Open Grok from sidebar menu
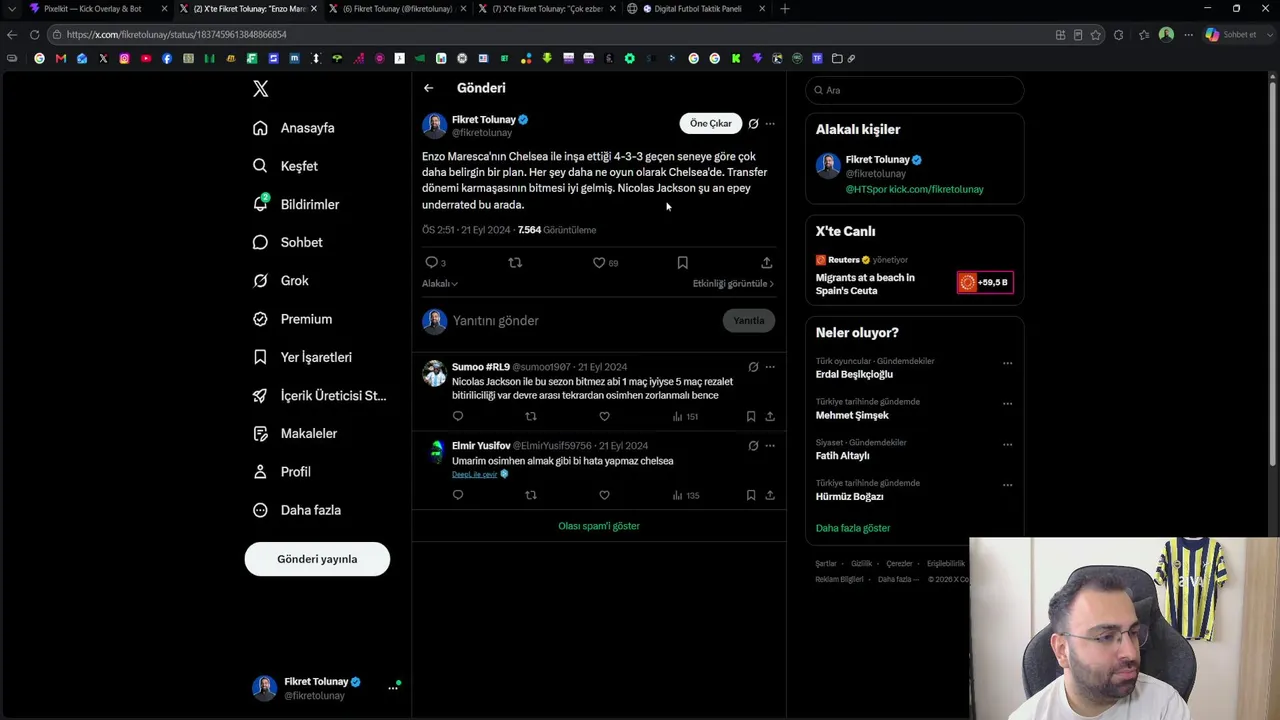 281,281
